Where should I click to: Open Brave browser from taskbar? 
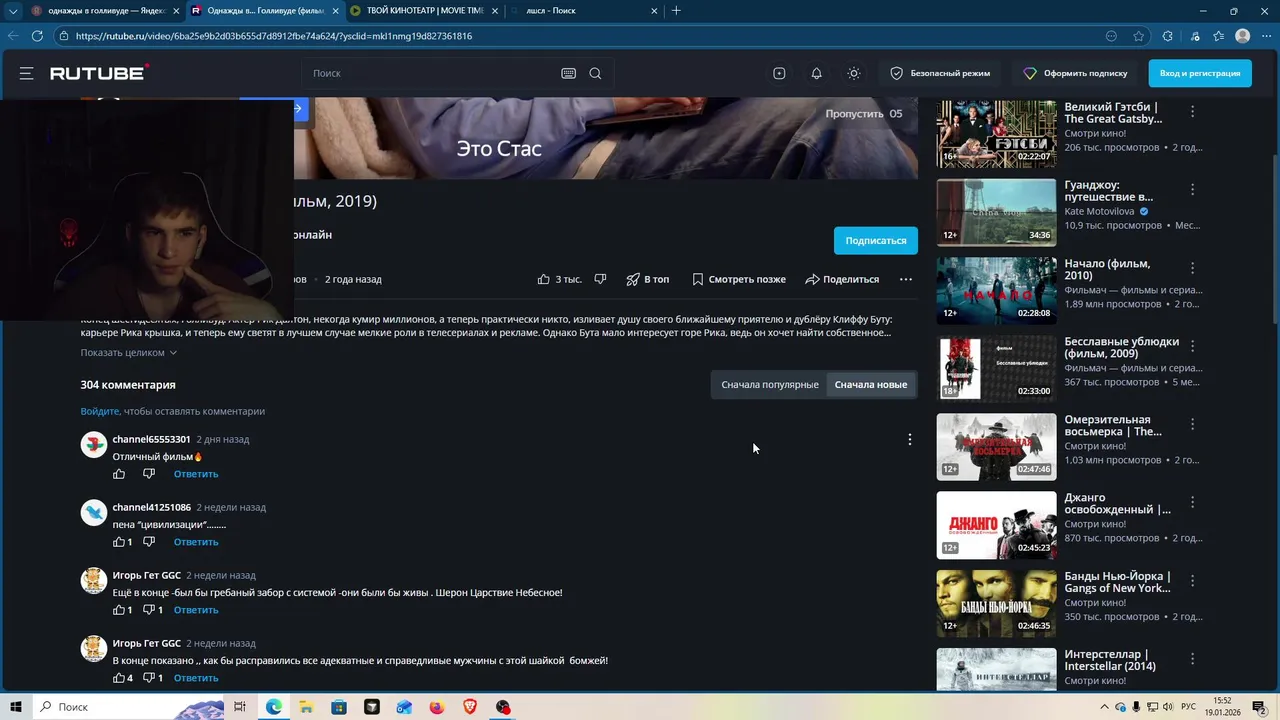tap(470, 707)
